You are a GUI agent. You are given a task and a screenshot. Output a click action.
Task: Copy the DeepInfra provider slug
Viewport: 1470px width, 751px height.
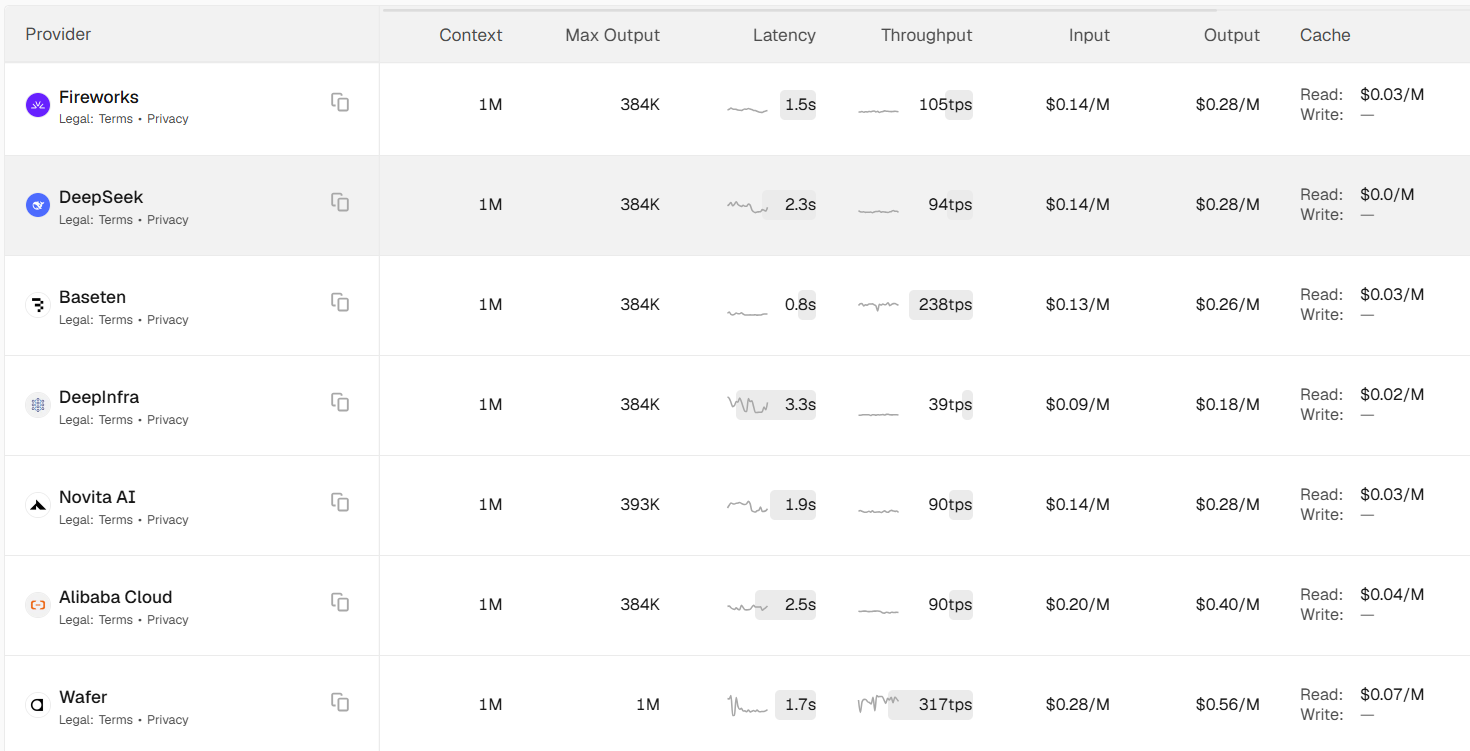pyautogui.click(x=340, y=402)
